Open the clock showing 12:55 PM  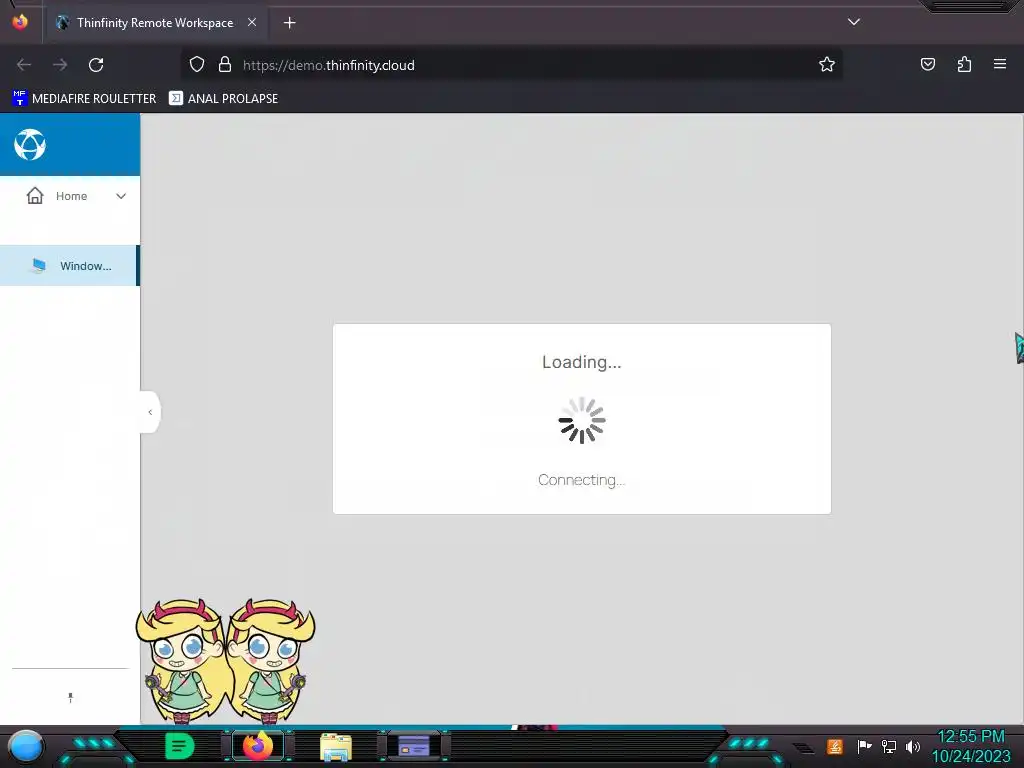coord(971,746)
